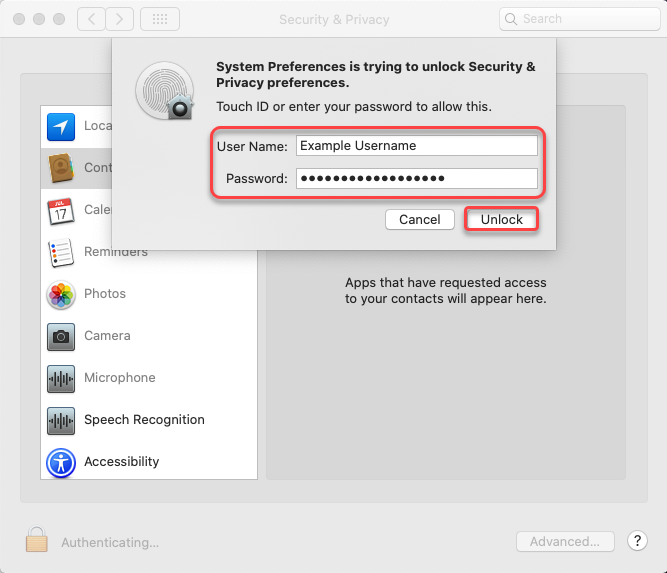Click the User Name text field
This screenshot has height=573, width=667.
tap(416, 146)
